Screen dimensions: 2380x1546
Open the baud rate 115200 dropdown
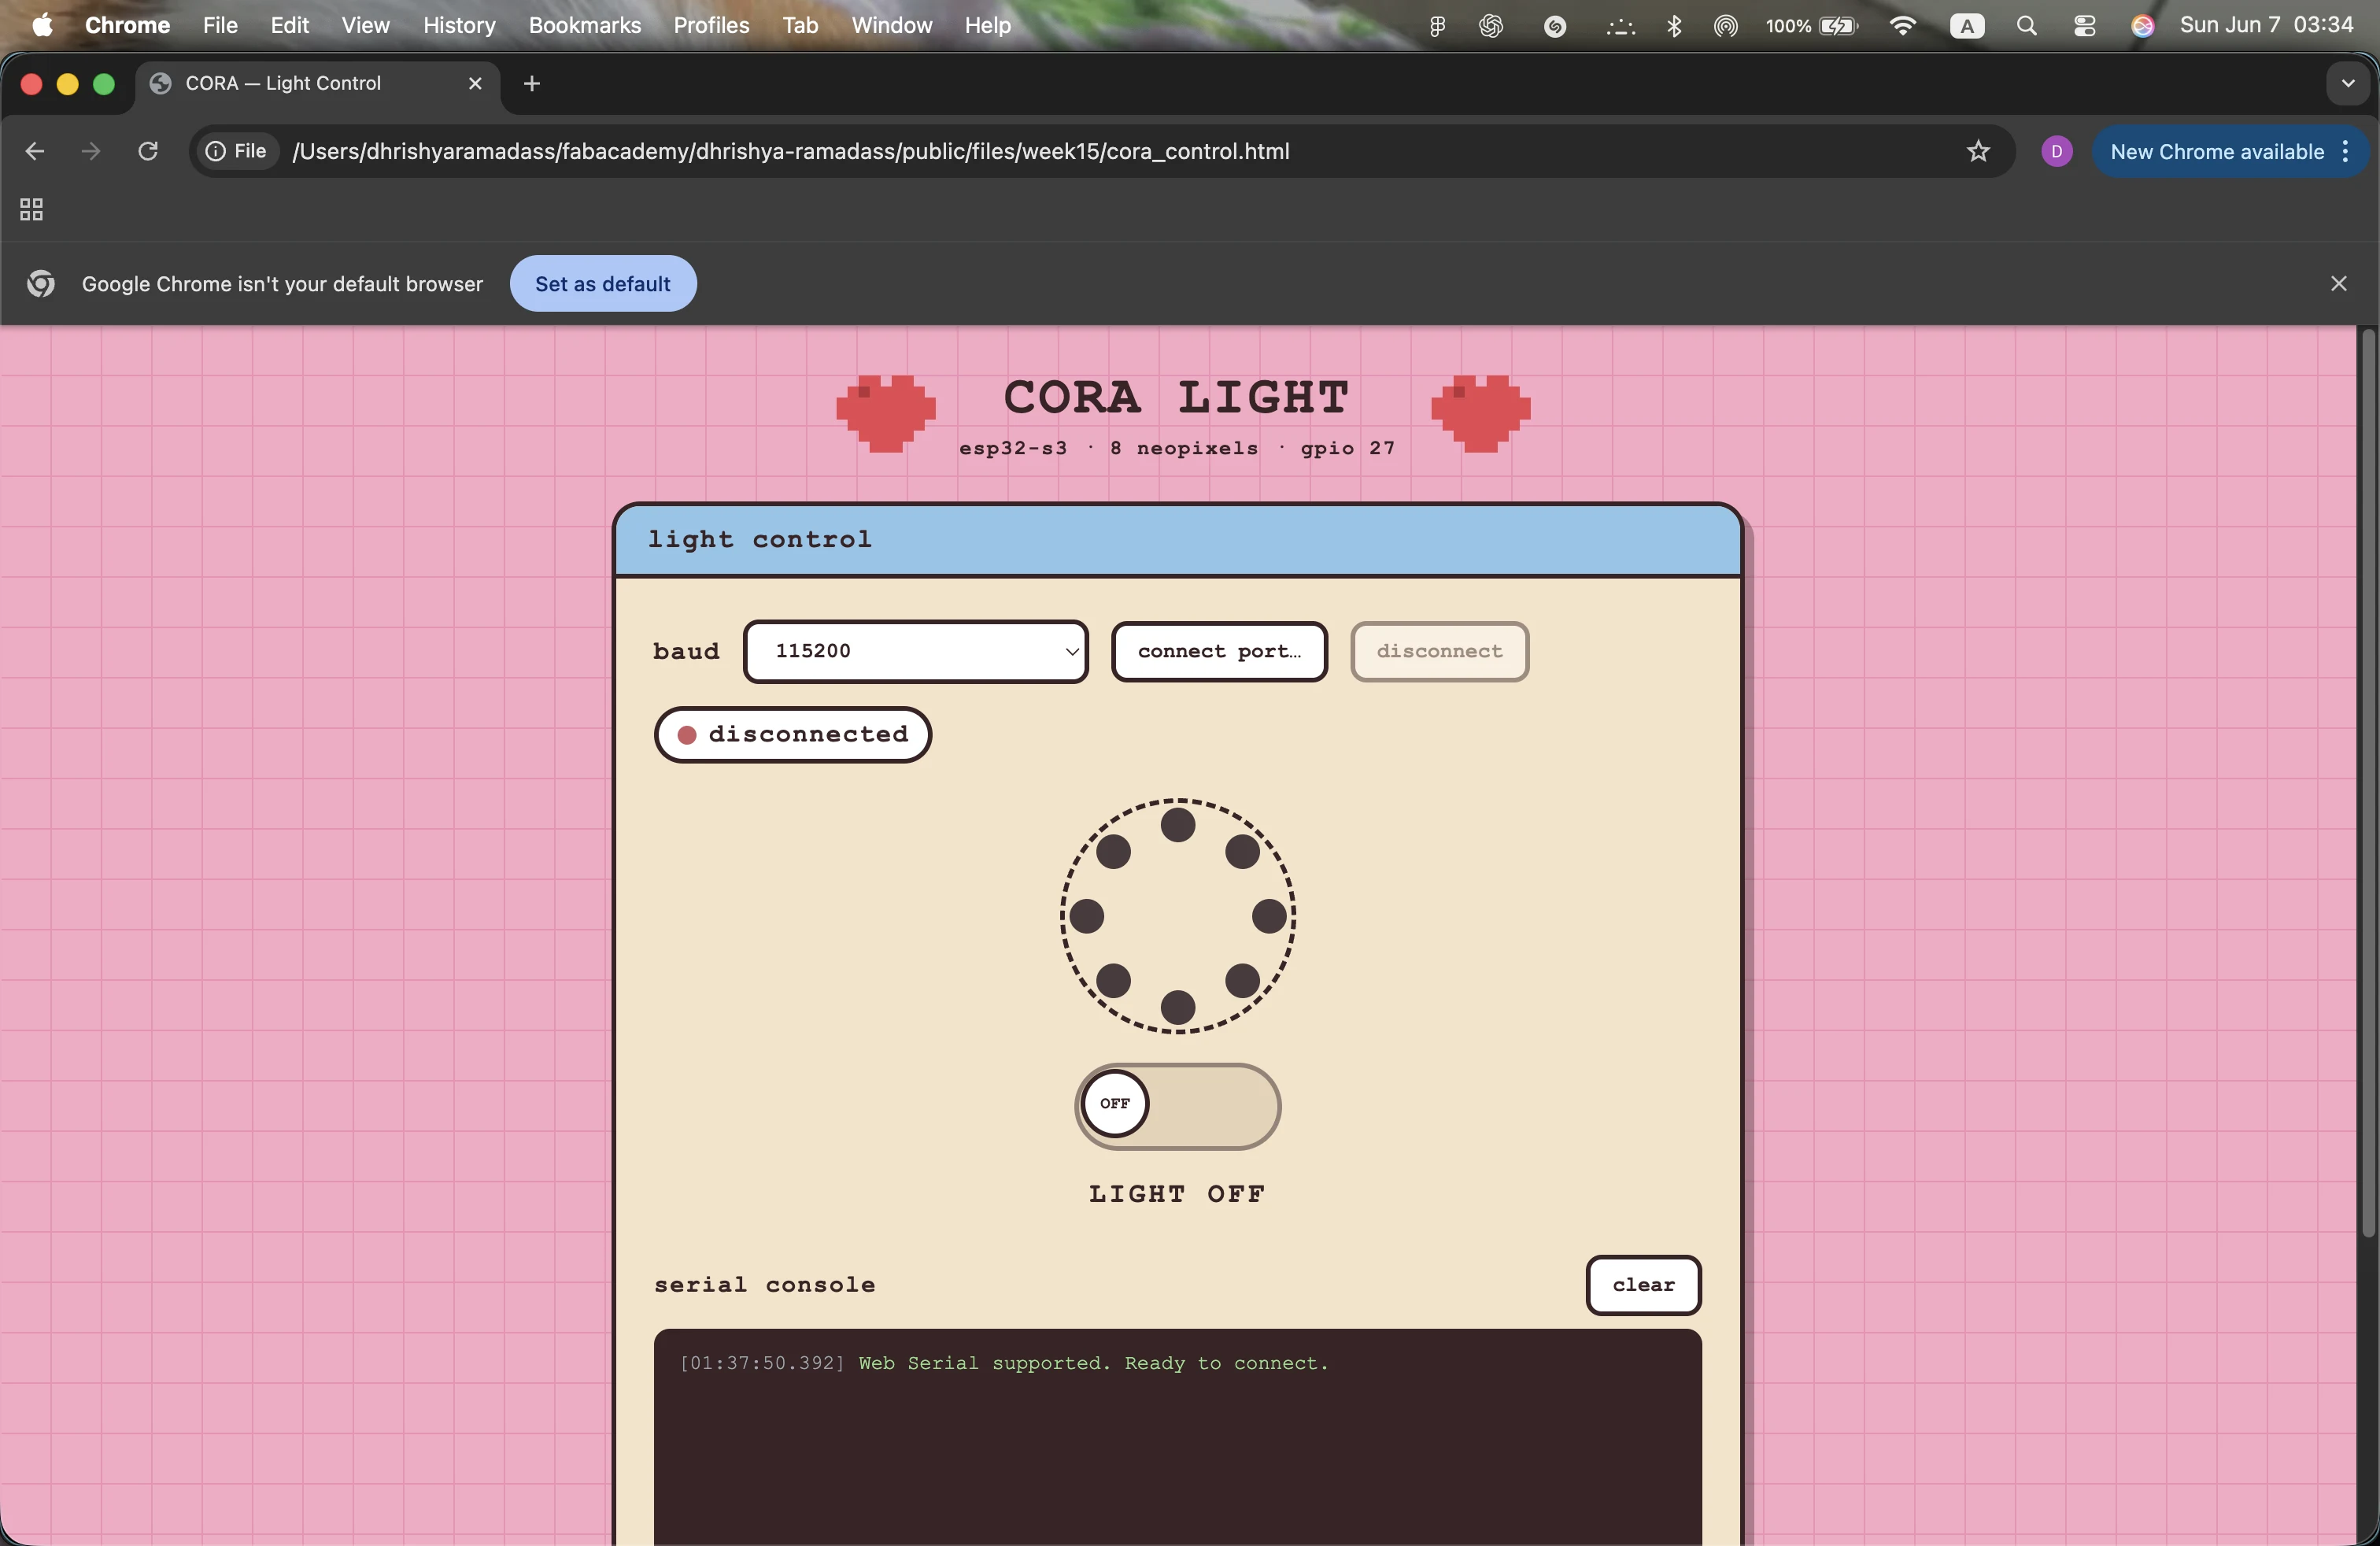[916, 652]
